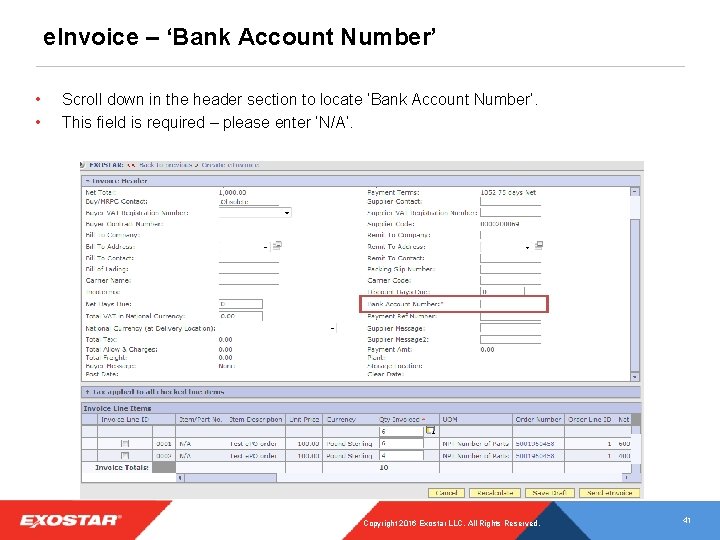
Task: Click the Unit Price column header
Action: tap(304, 419)
